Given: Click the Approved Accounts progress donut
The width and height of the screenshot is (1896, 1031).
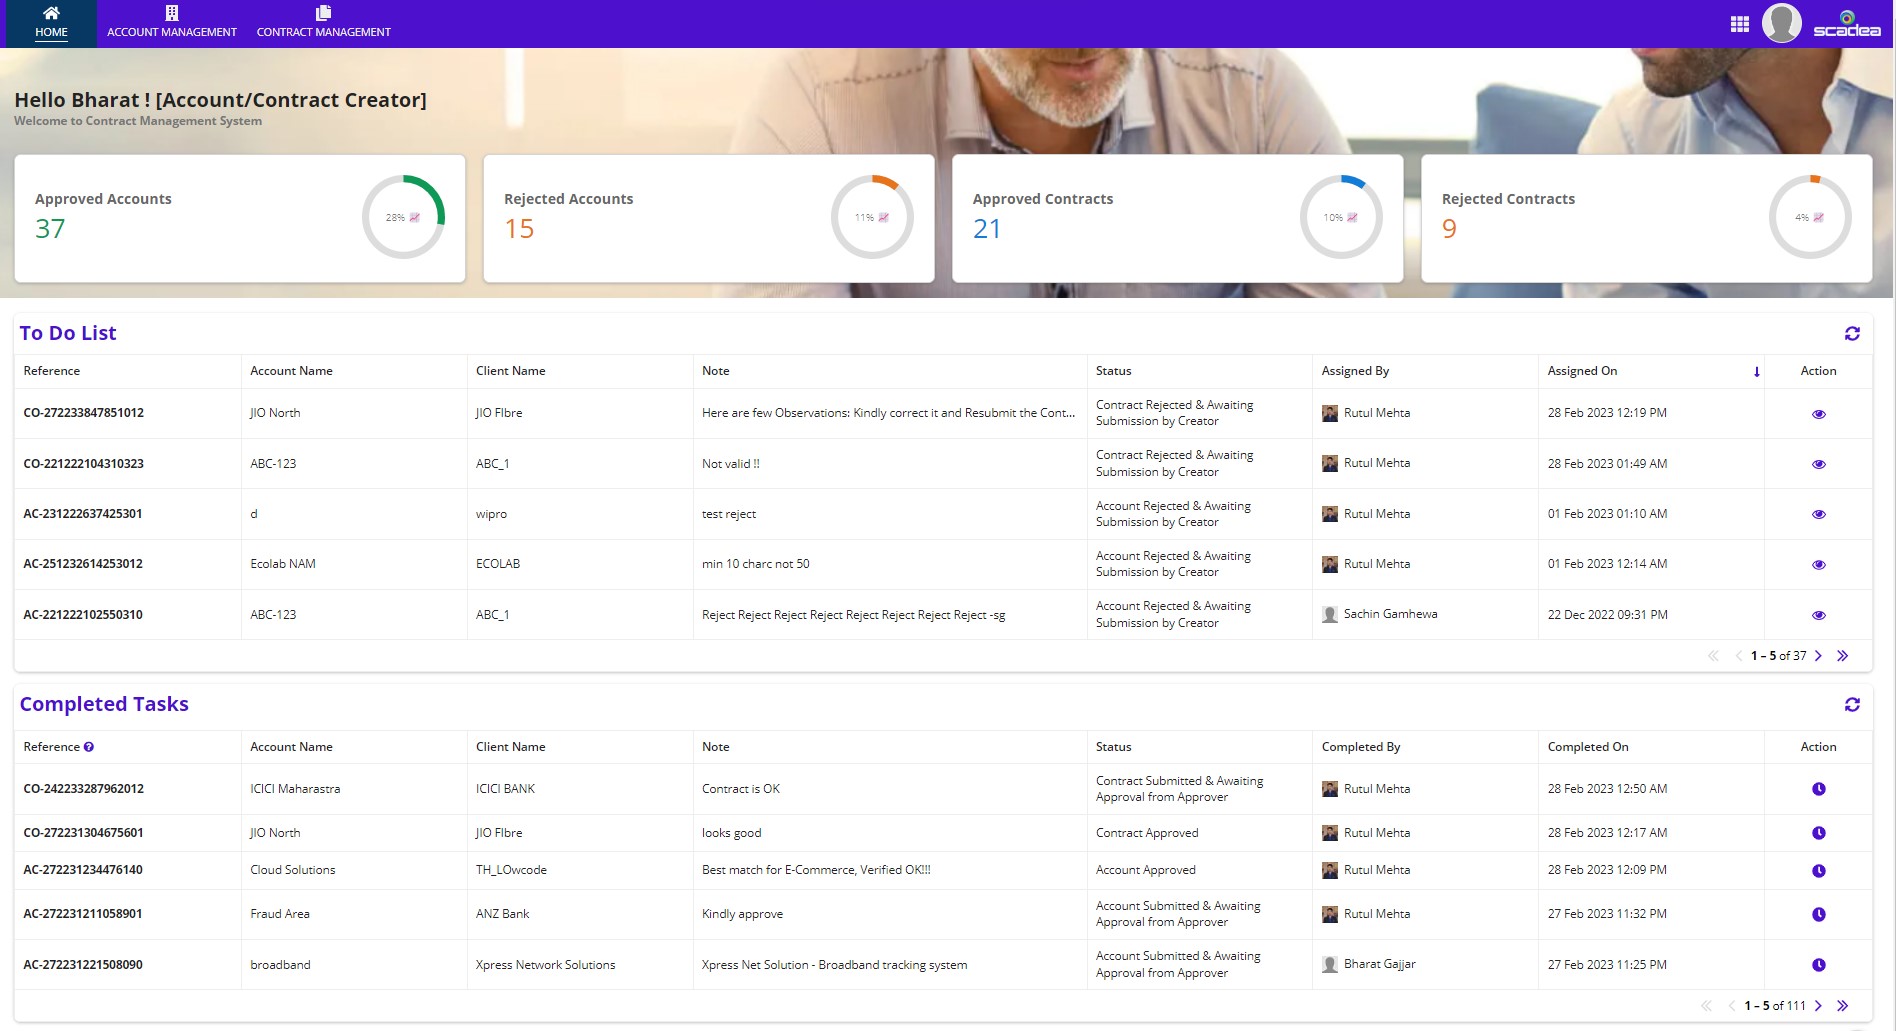Looking at the screenshot, I should [x=403, y=217].
